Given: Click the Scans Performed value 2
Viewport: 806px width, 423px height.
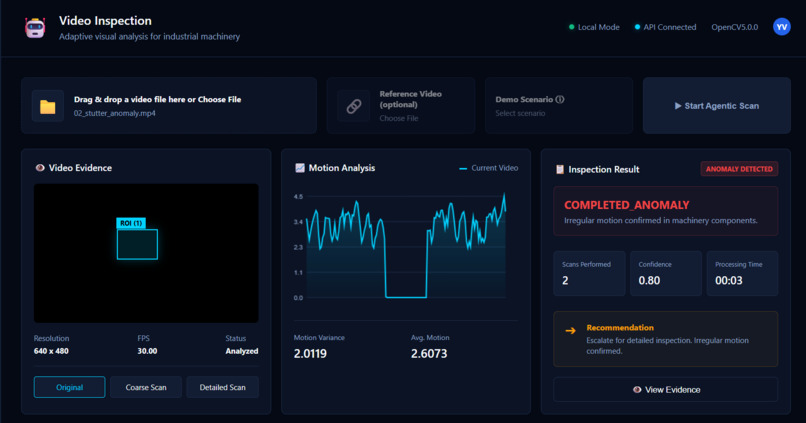Looking at the screenshot, I should [565, 280].
